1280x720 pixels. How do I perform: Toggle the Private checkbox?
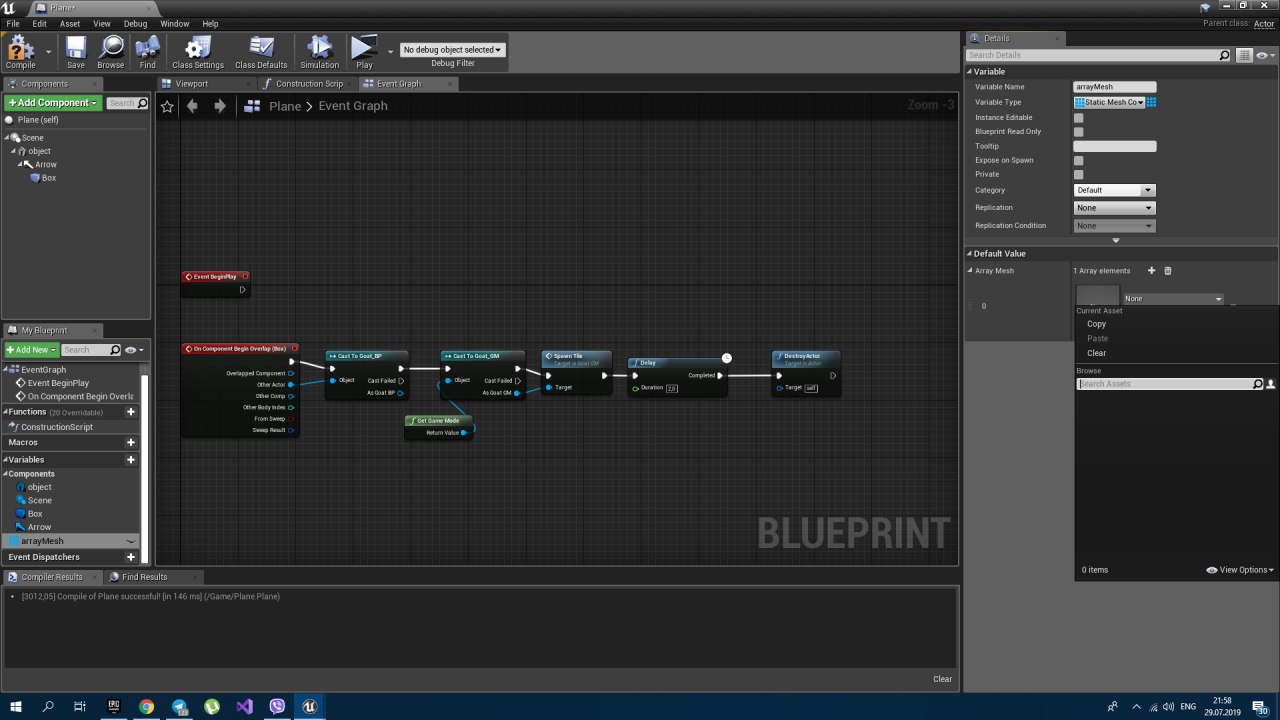click(1078, 174)
